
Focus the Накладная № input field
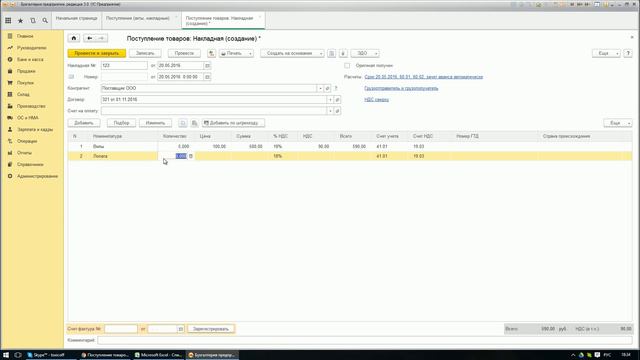124,66
